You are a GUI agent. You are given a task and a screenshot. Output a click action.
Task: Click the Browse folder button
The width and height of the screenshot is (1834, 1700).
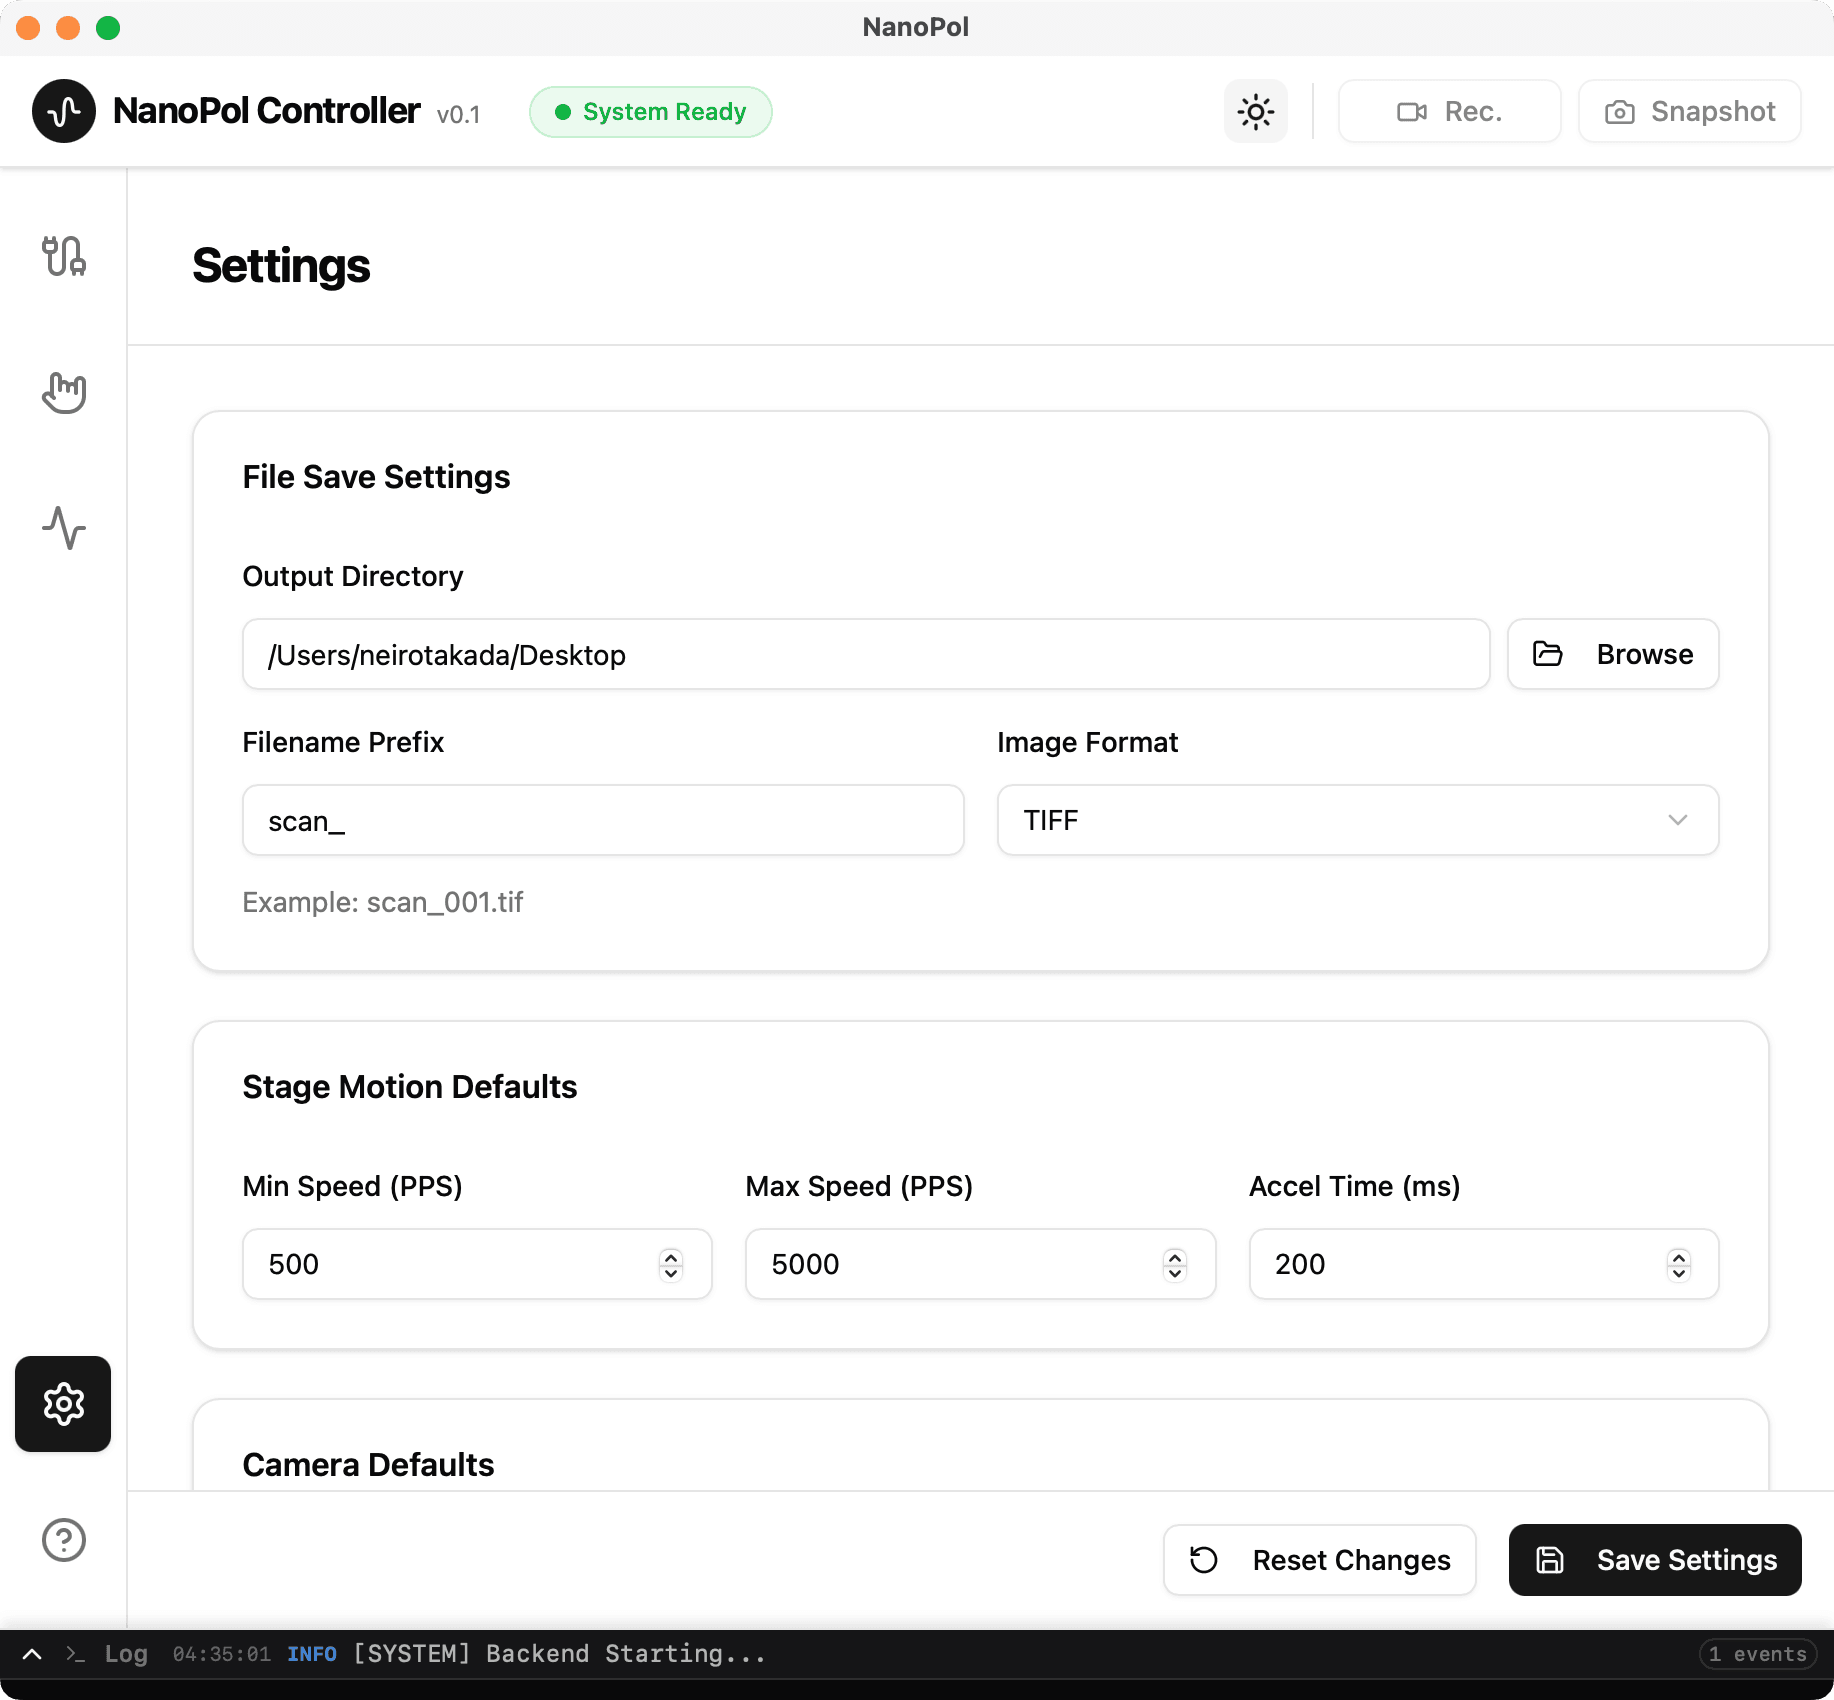coord(1613,654)
